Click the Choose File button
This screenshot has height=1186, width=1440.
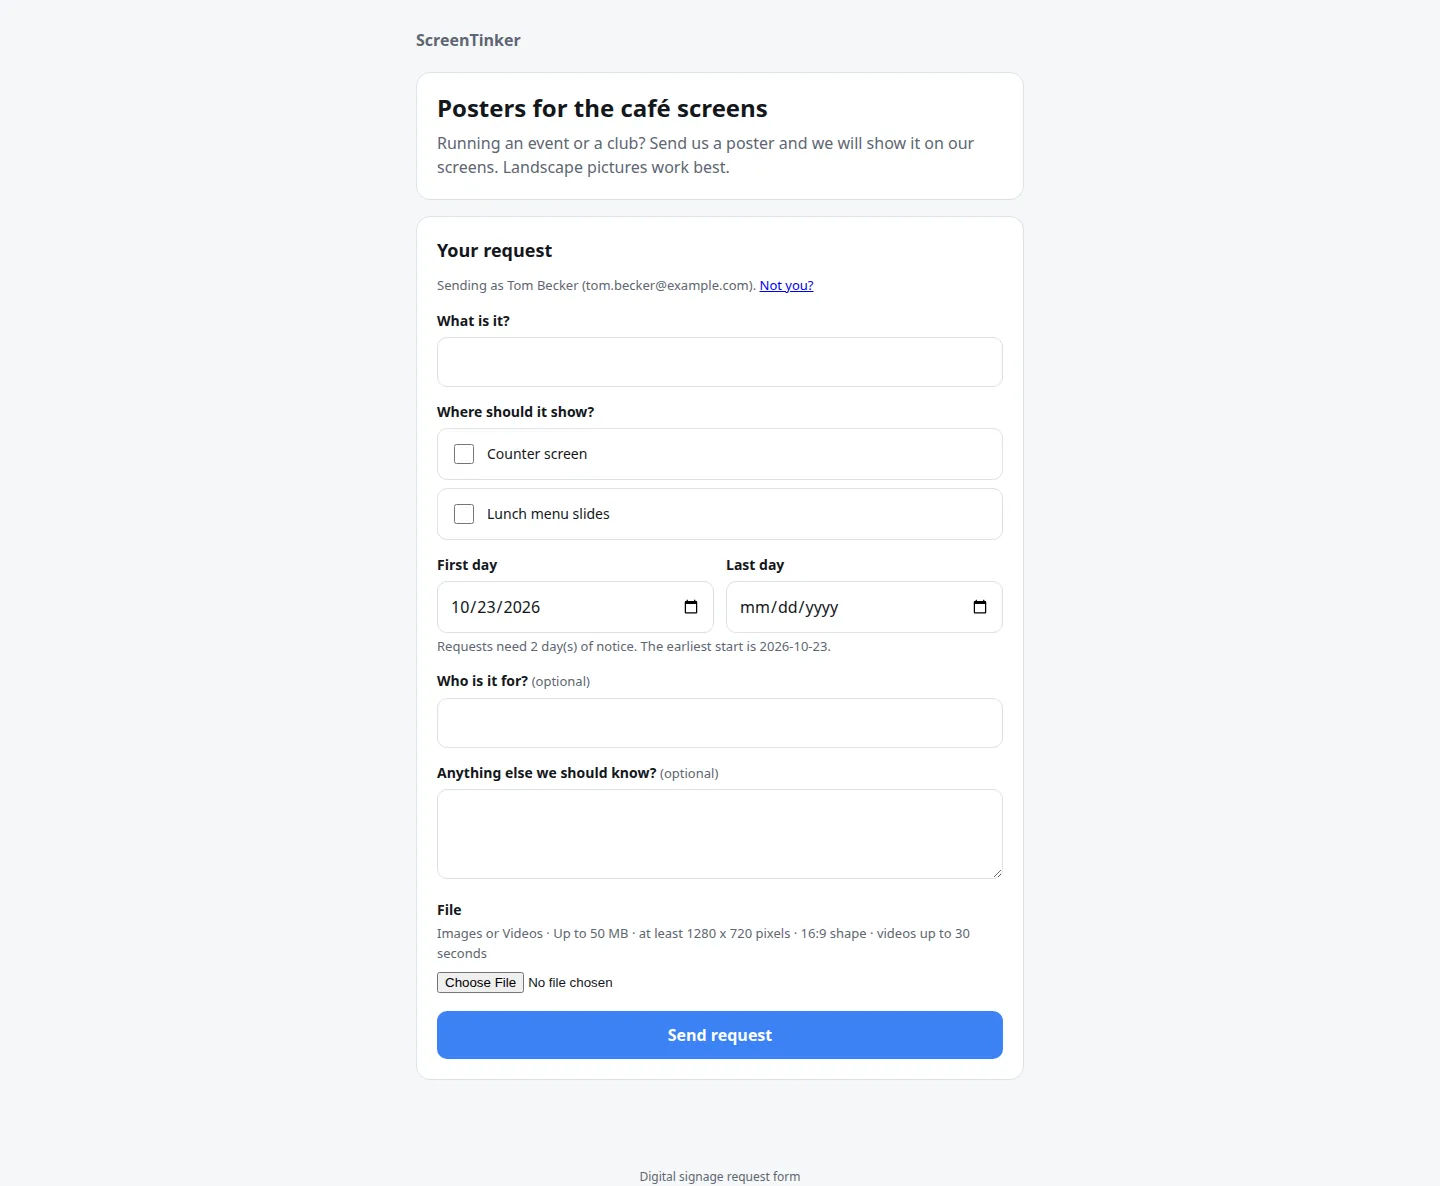pos(480,983)
